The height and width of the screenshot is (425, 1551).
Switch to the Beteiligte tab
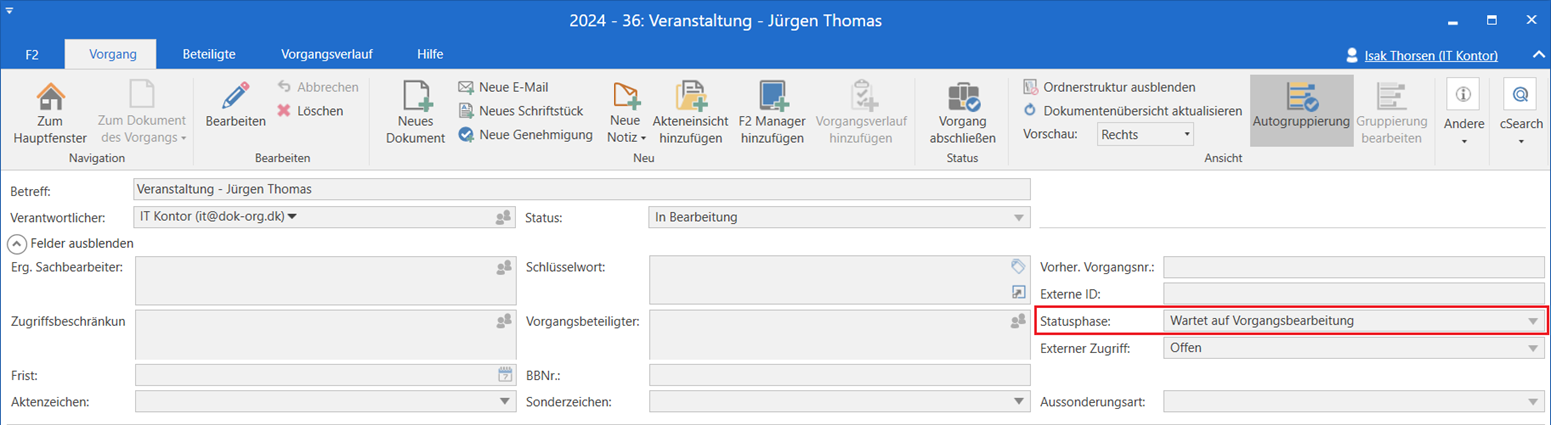pyautogui.click(x=209, y=54)
